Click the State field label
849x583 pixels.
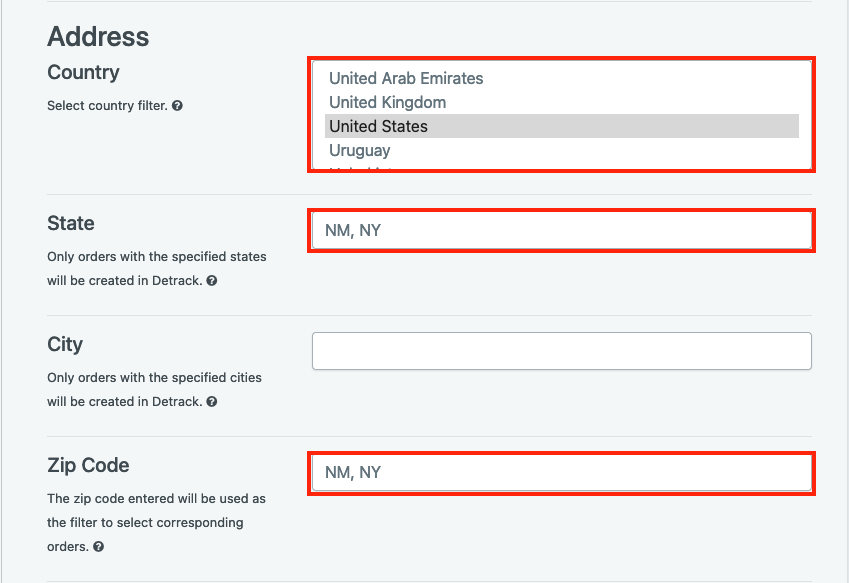point(71,223)
